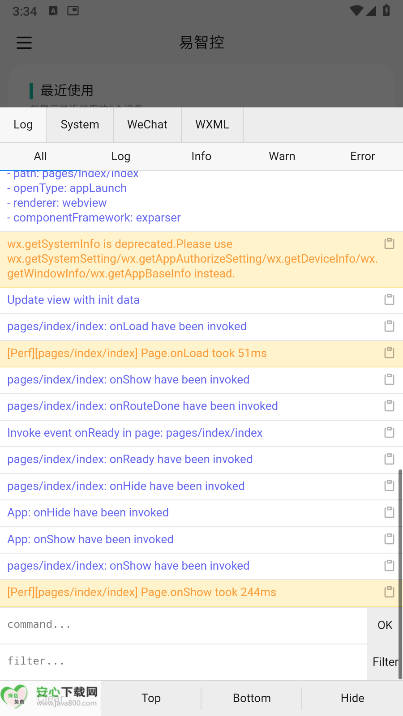This screenshot has width=403, height=716.
Task: Jump to Bottom of log list
Action: [251, 698]
